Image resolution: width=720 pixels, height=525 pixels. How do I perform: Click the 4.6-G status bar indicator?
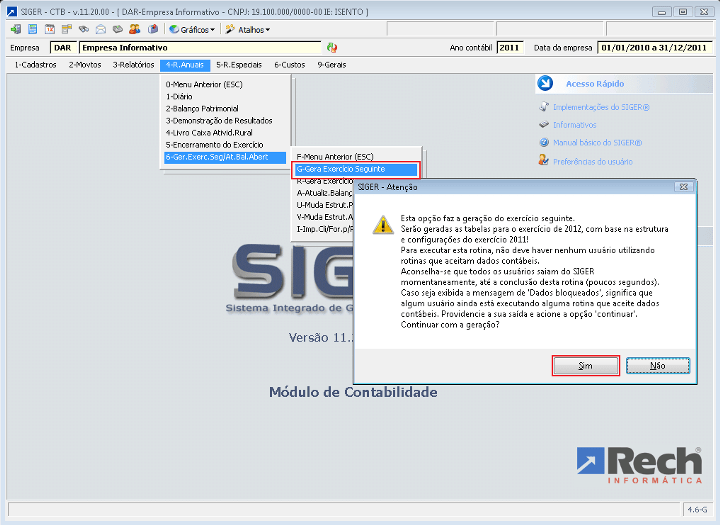[697, 509]
